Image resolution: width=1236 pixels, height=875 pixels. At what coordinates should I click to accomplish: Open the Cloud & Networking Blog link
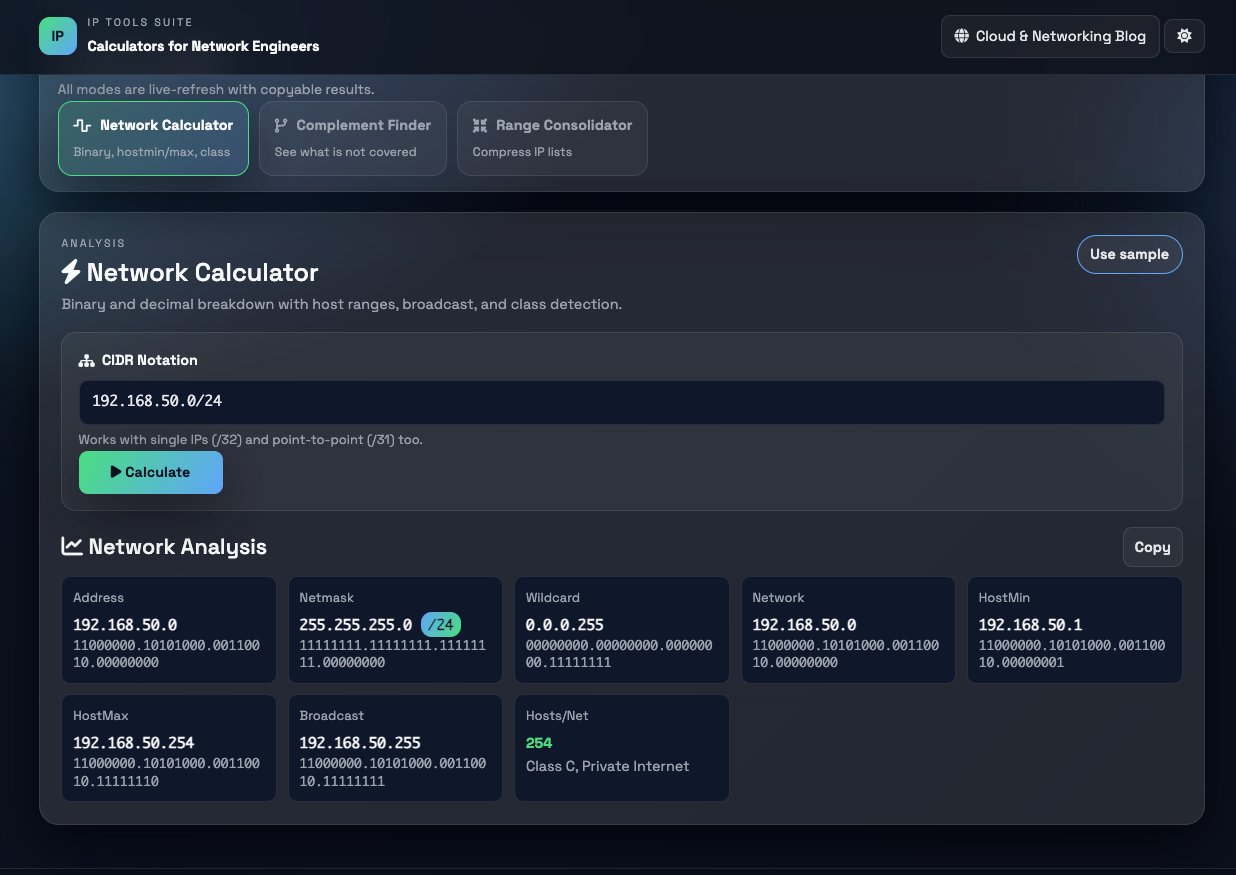(x=1049, y=36)
